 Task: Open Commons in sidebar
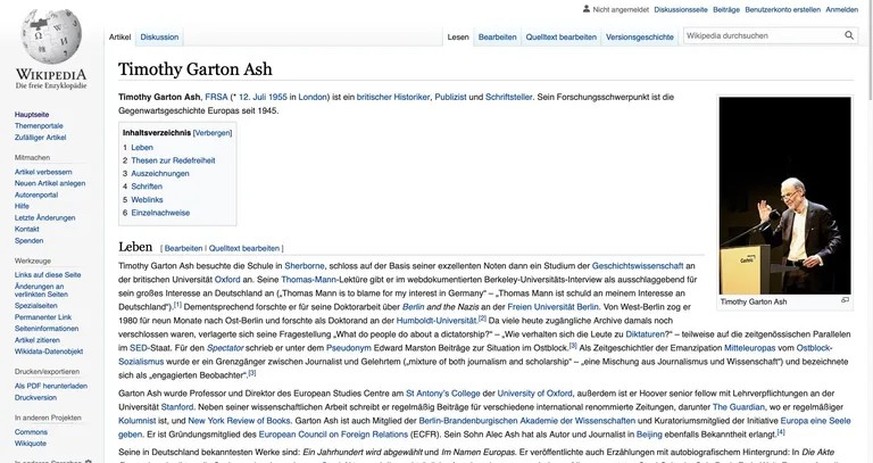point(31,432)
